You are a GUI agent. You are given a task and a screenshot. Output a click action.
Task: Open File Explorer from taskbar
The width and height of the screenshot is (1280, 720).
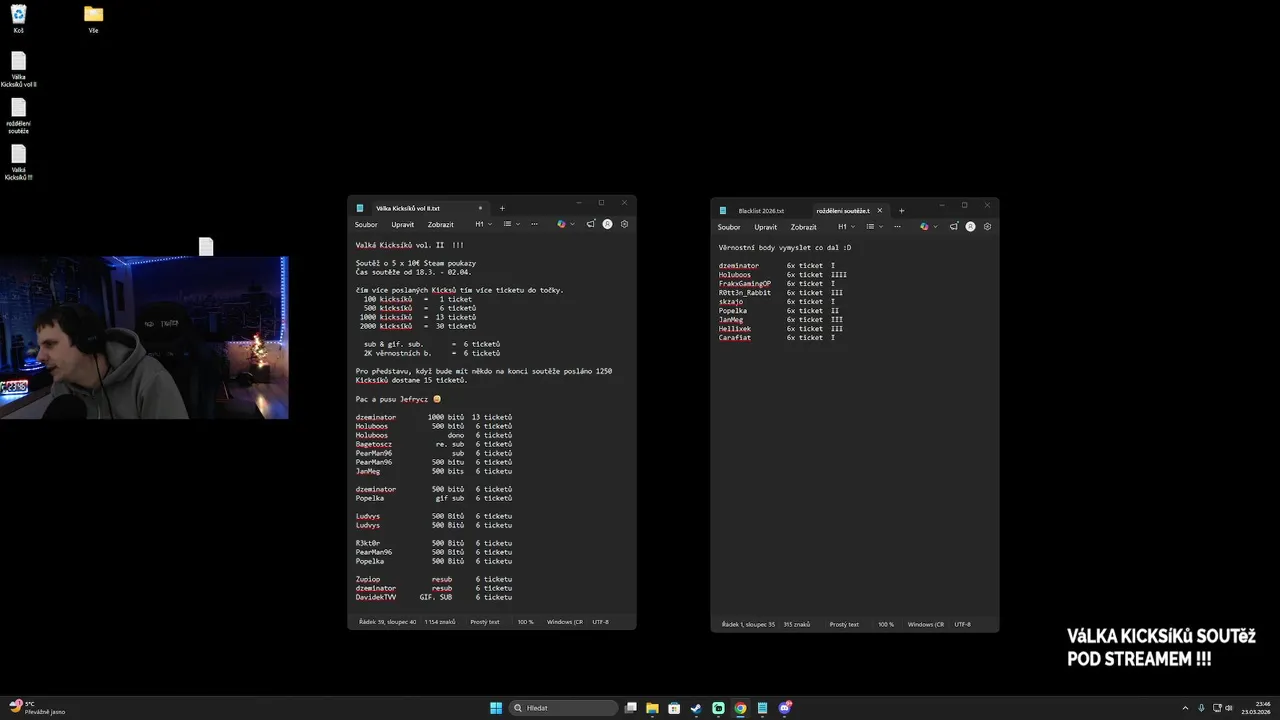point(652,708)
